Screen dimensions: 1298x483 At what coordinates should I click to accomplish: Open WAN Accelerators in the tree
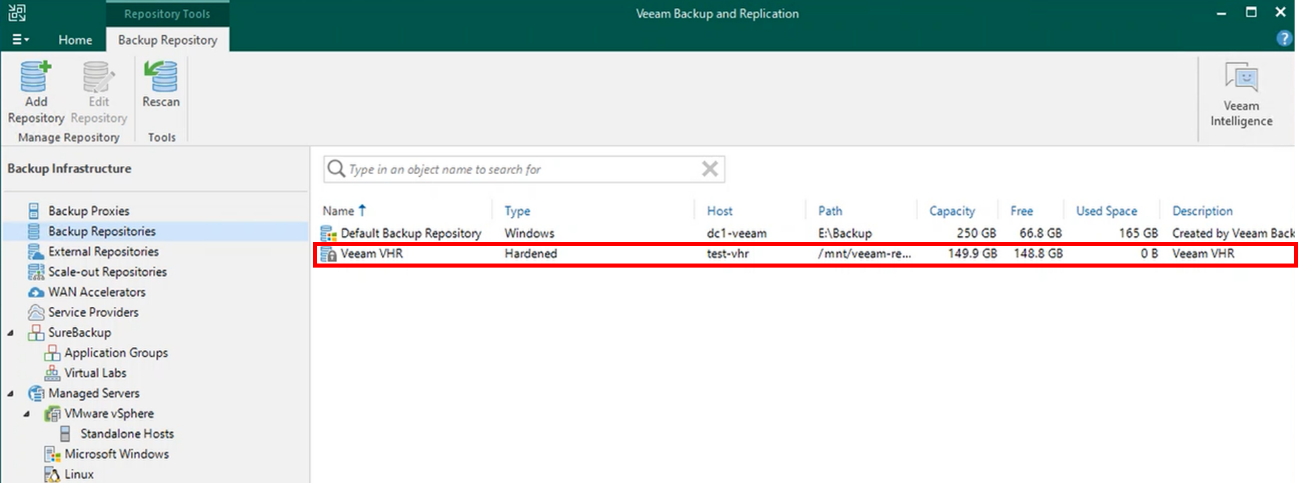coord(97,292)
